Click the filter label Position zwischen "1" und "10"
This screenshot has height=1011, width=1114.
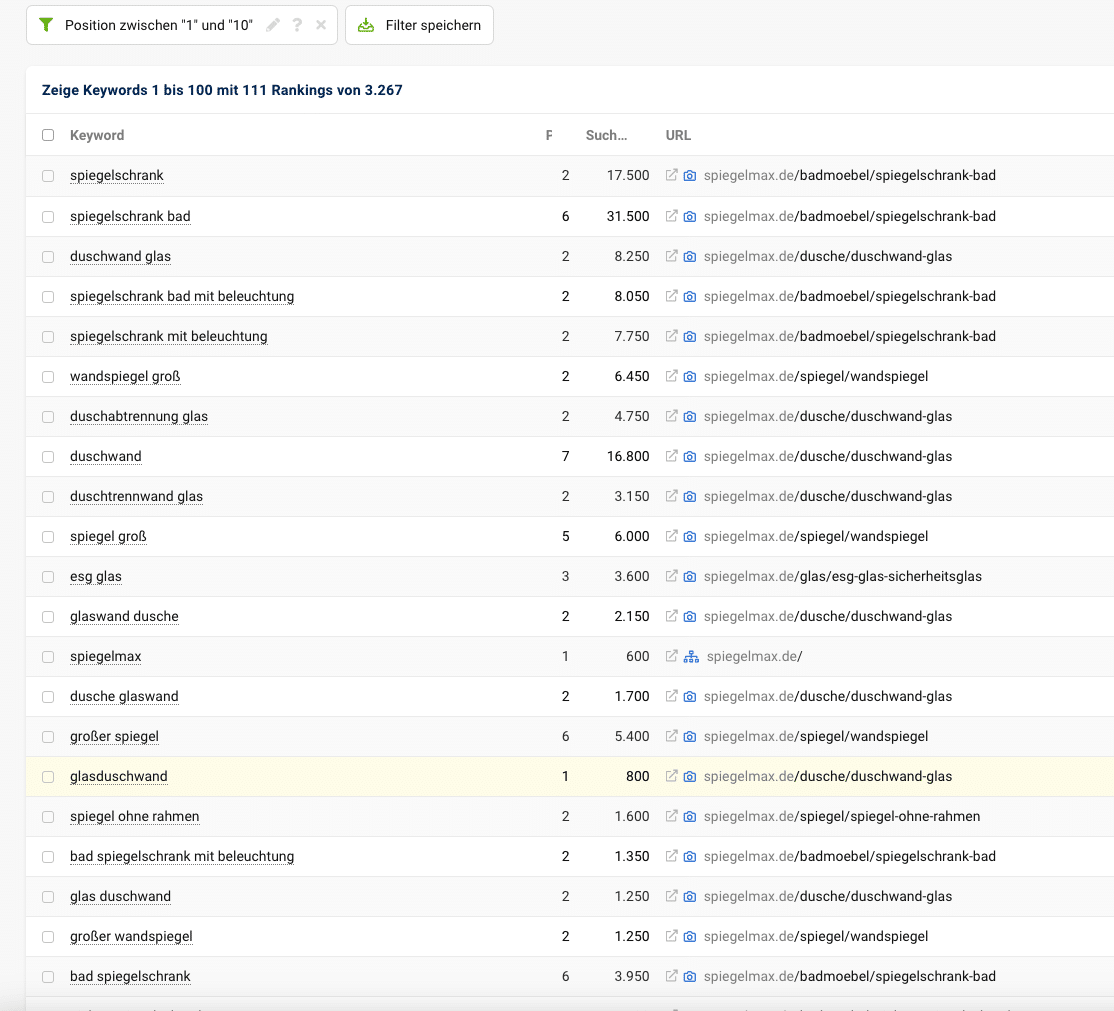(159, 26)
